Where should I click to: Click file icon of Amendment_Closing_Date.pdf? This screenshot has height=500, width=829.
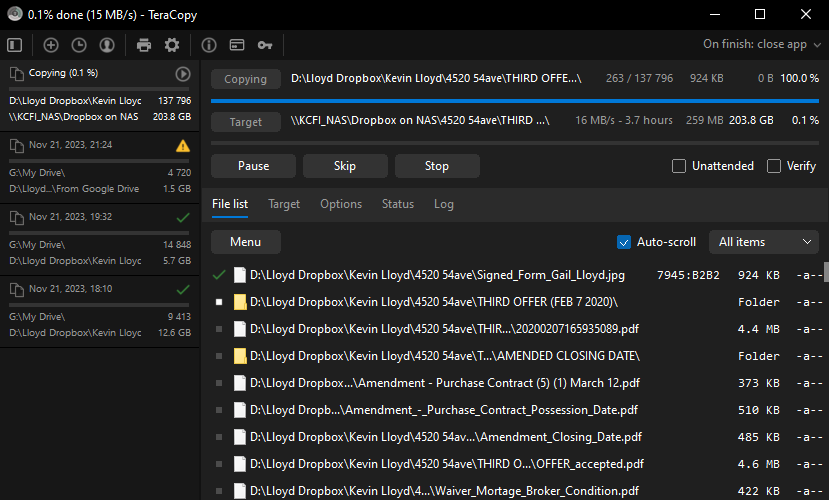(240, 437)
